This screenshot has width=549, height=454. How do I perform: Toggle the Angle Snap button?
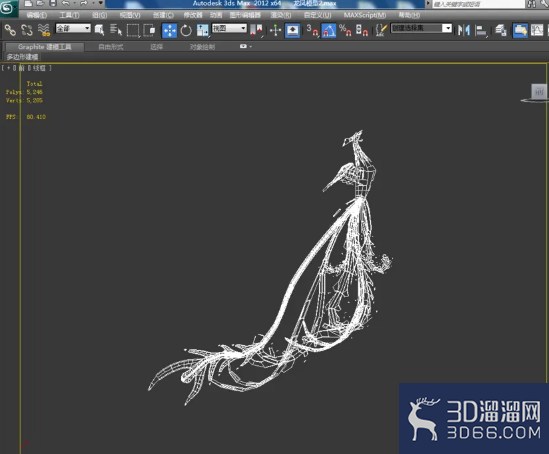329,30
